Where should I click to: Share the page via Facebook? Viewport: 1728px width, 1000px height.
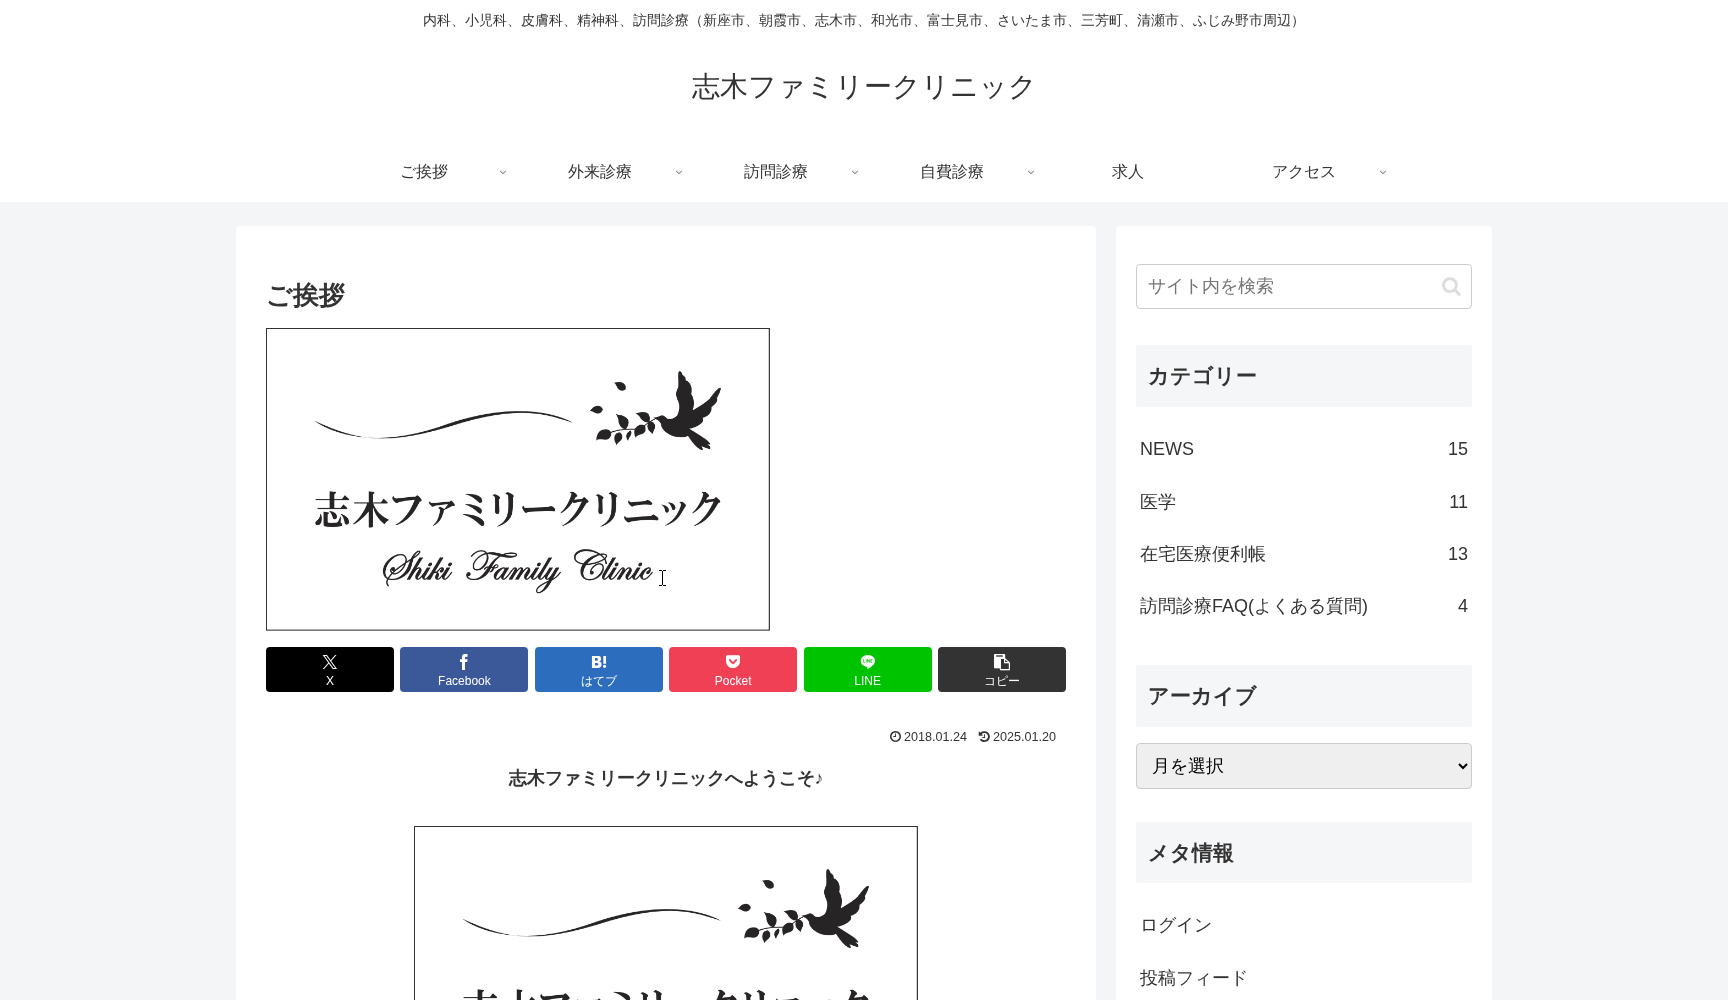463,669
